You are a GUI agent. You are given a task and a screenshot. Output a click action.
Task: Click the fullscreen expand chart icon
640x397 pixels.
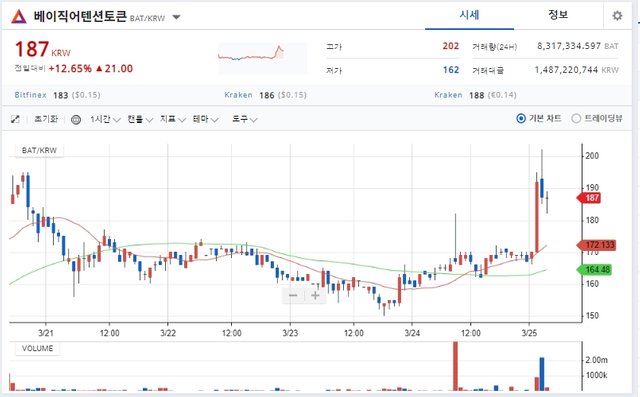tap(15, 119)
